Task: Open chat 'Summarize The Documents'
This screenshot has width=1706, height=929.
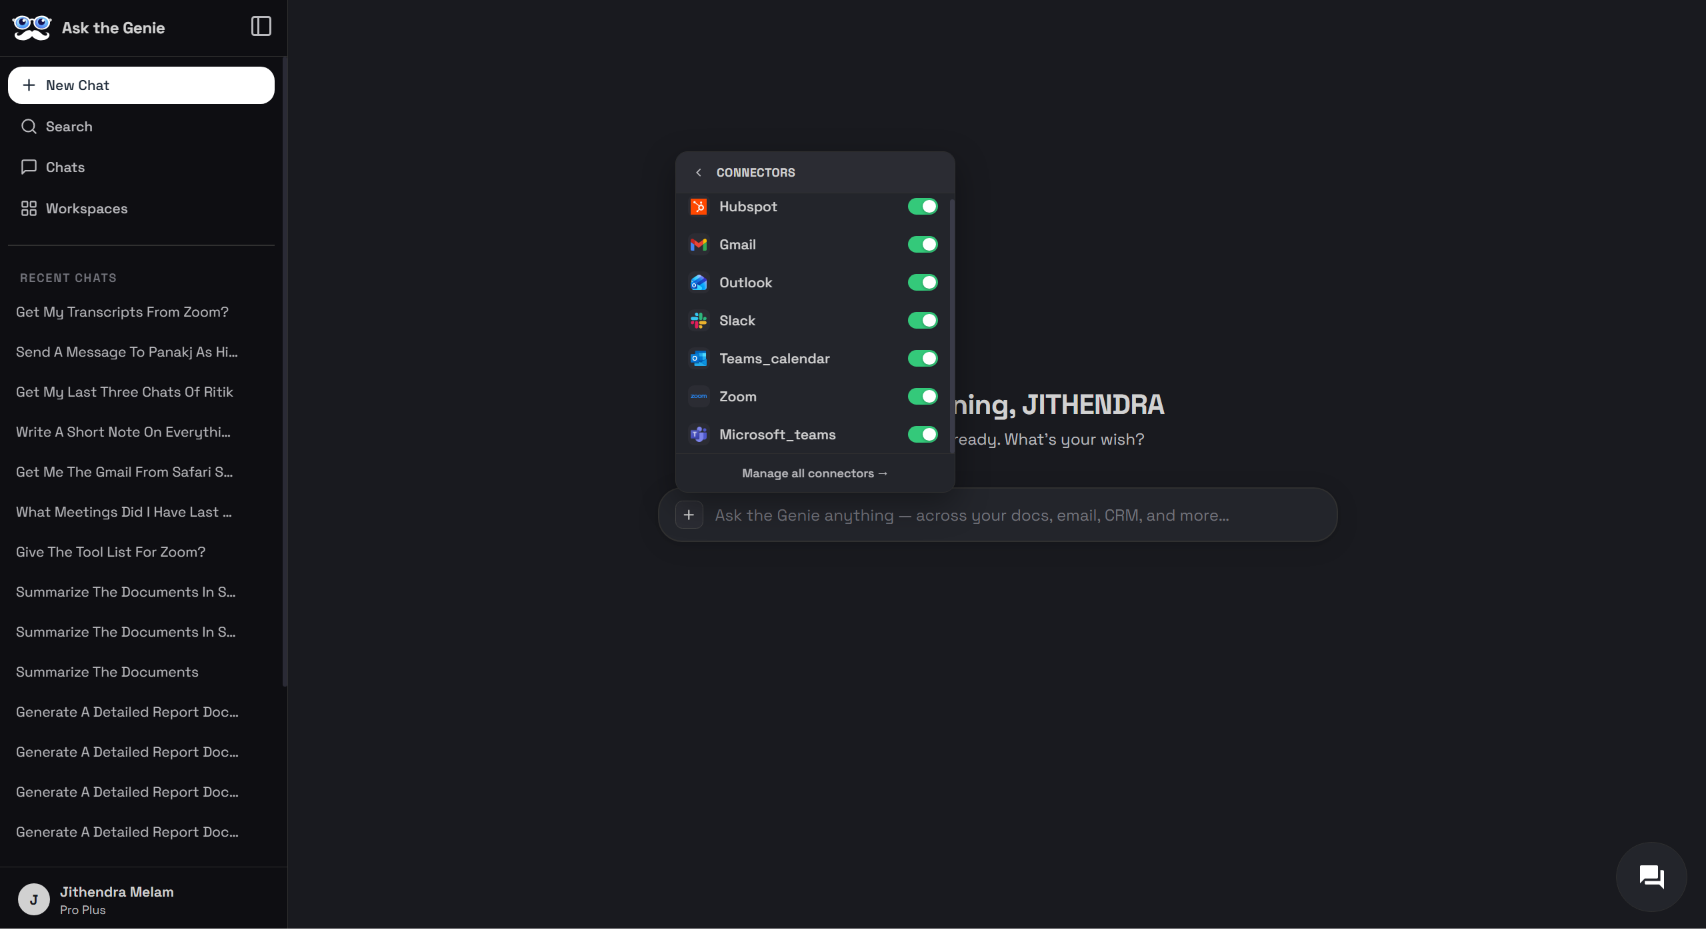Action: (x=107, y=672)
